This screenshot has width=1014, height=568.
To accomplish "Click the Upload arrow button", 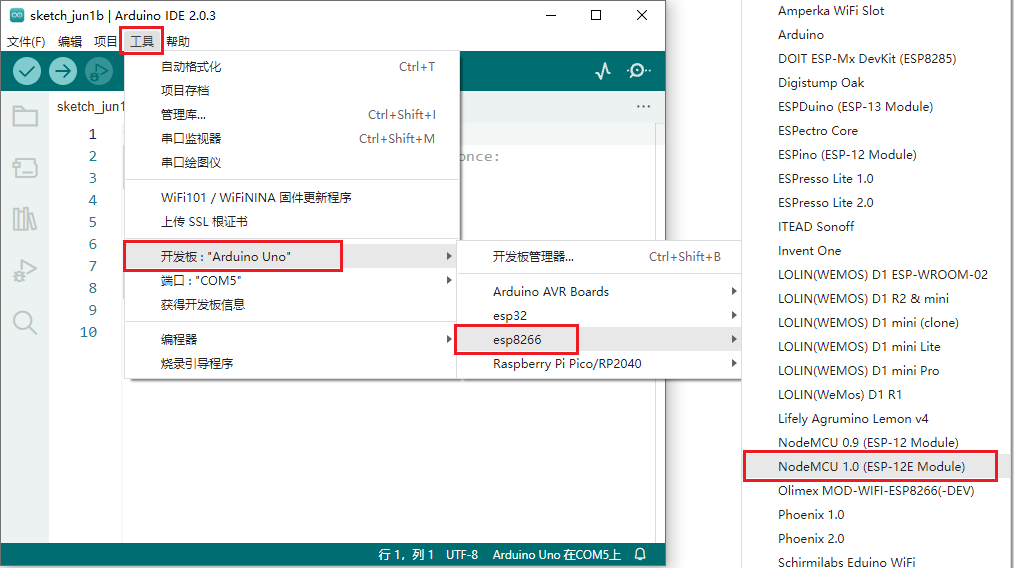I will [63, 71].
